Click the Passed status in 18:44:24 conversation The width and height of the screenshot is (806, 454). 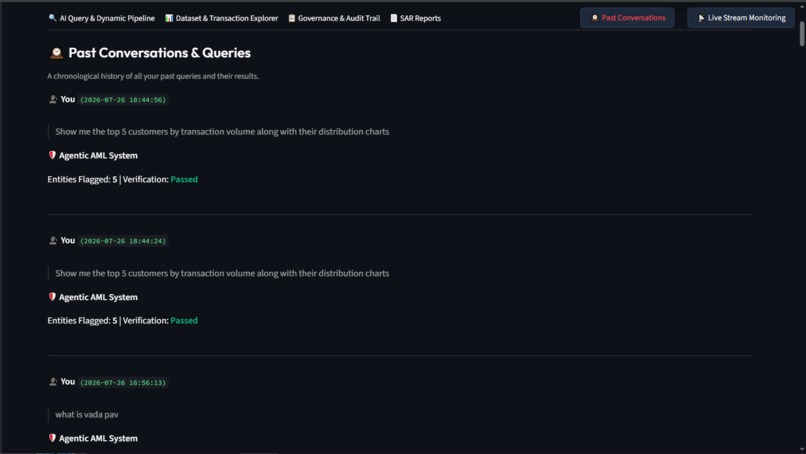tap(184, 320)
